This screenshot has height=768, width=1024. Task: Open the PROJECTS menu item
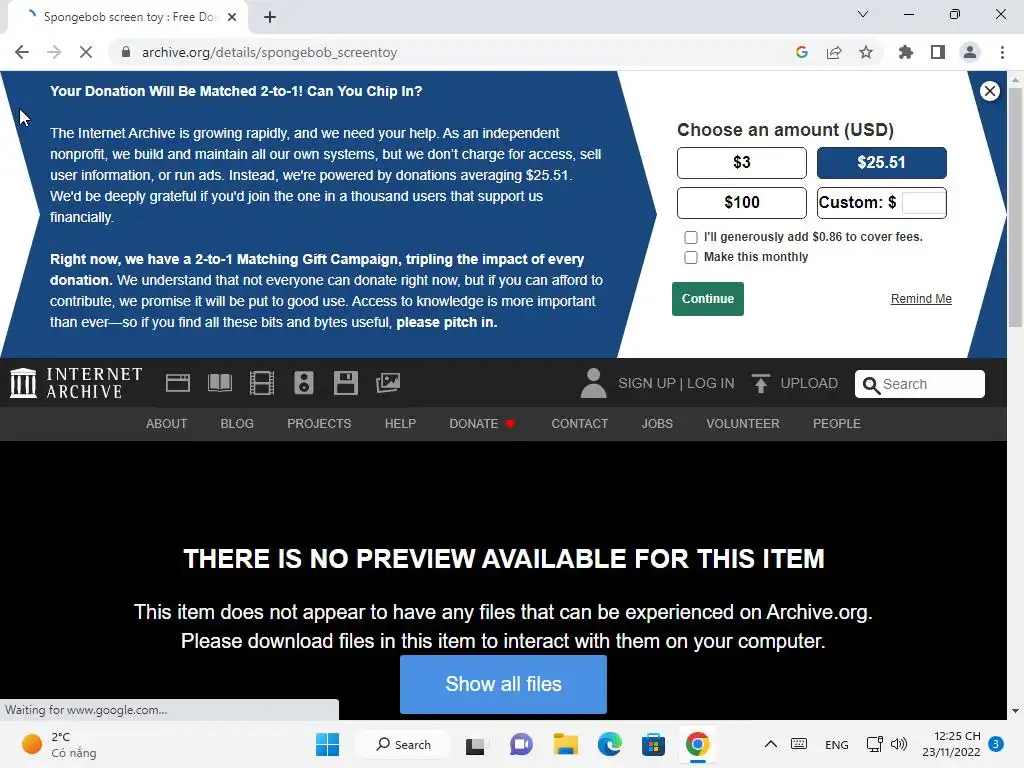coord(319,424)
